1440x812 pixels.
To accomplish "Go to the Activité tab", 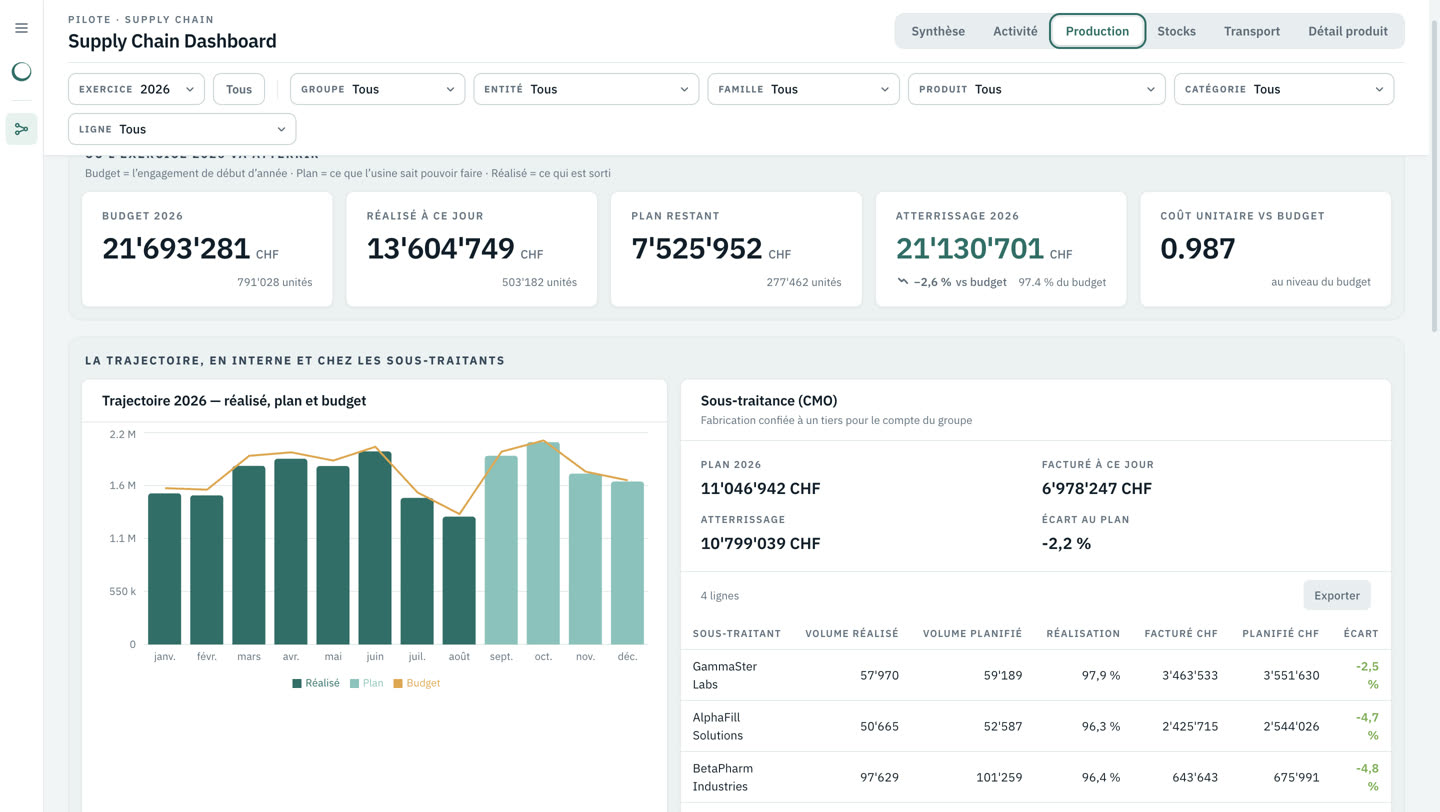I will click(x=1015, y=31).
